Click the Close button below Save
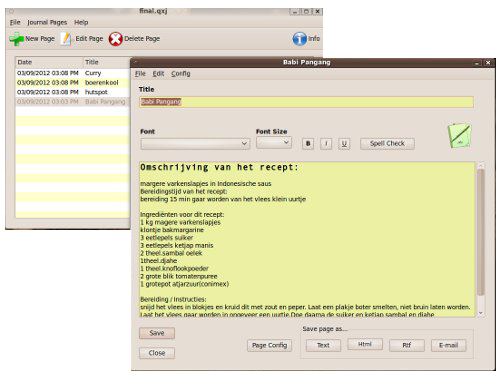Image resolution: width=500 pixels, height=381 pixels. pos(157,353)
